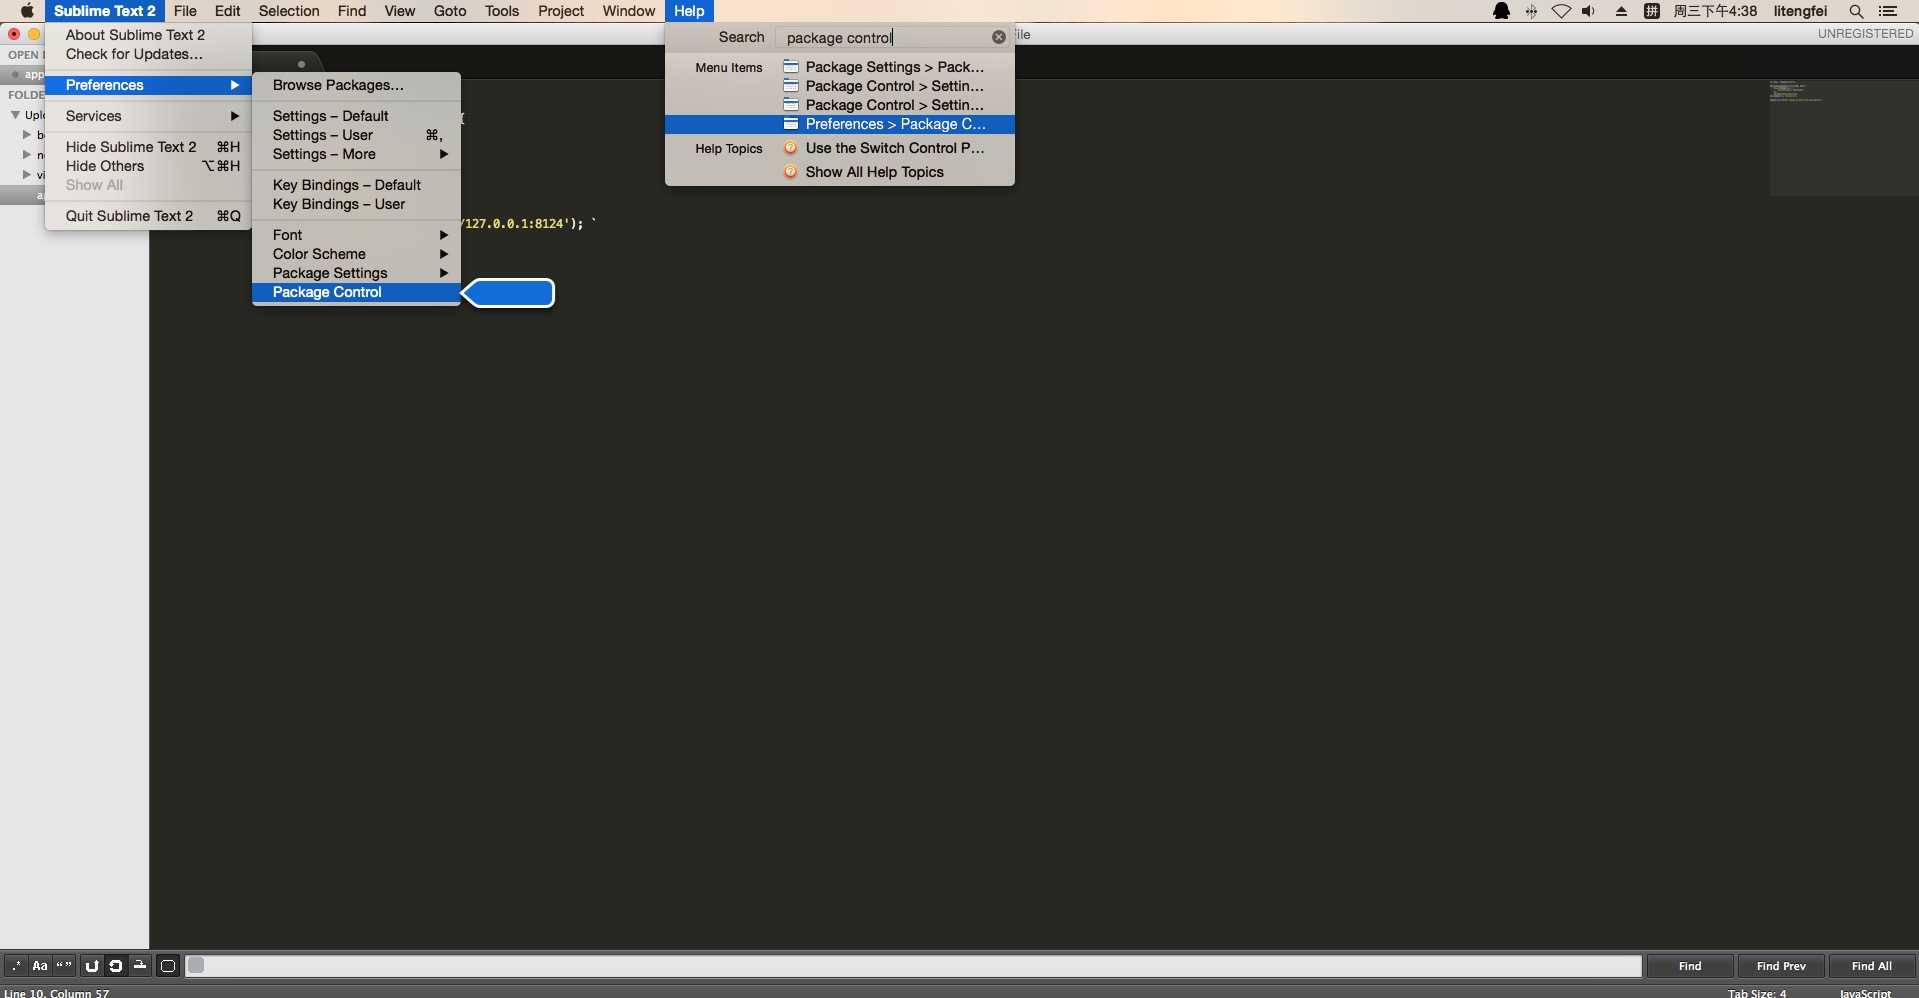
Task: Expand the Preferences submenu
Action: (x=148, y=85)
